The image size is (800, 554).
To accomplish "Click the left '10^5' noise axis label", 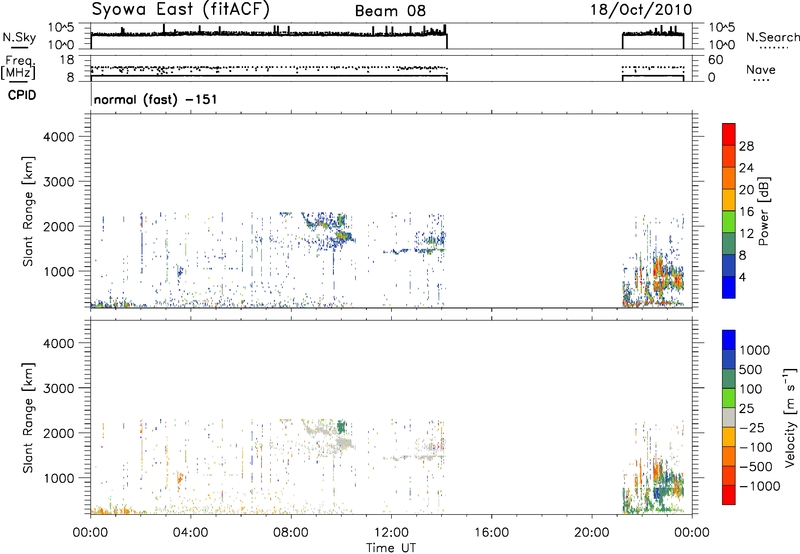I will tap(61, 27).
